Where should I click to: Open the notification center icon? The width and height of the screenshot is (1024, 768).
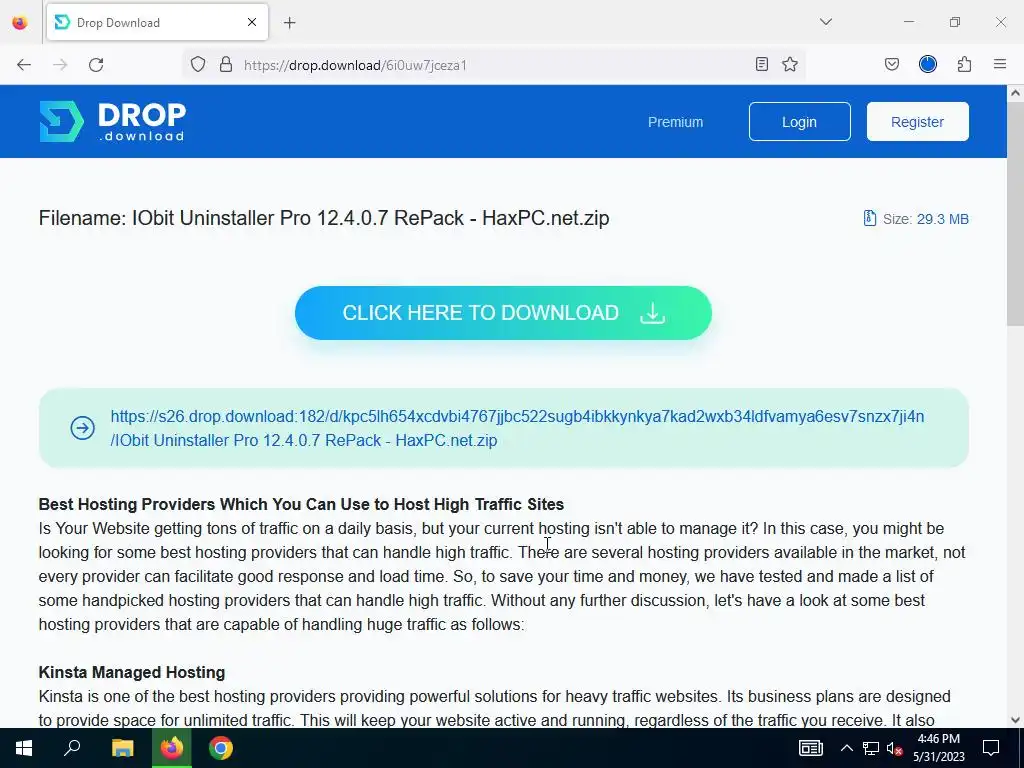991,748
